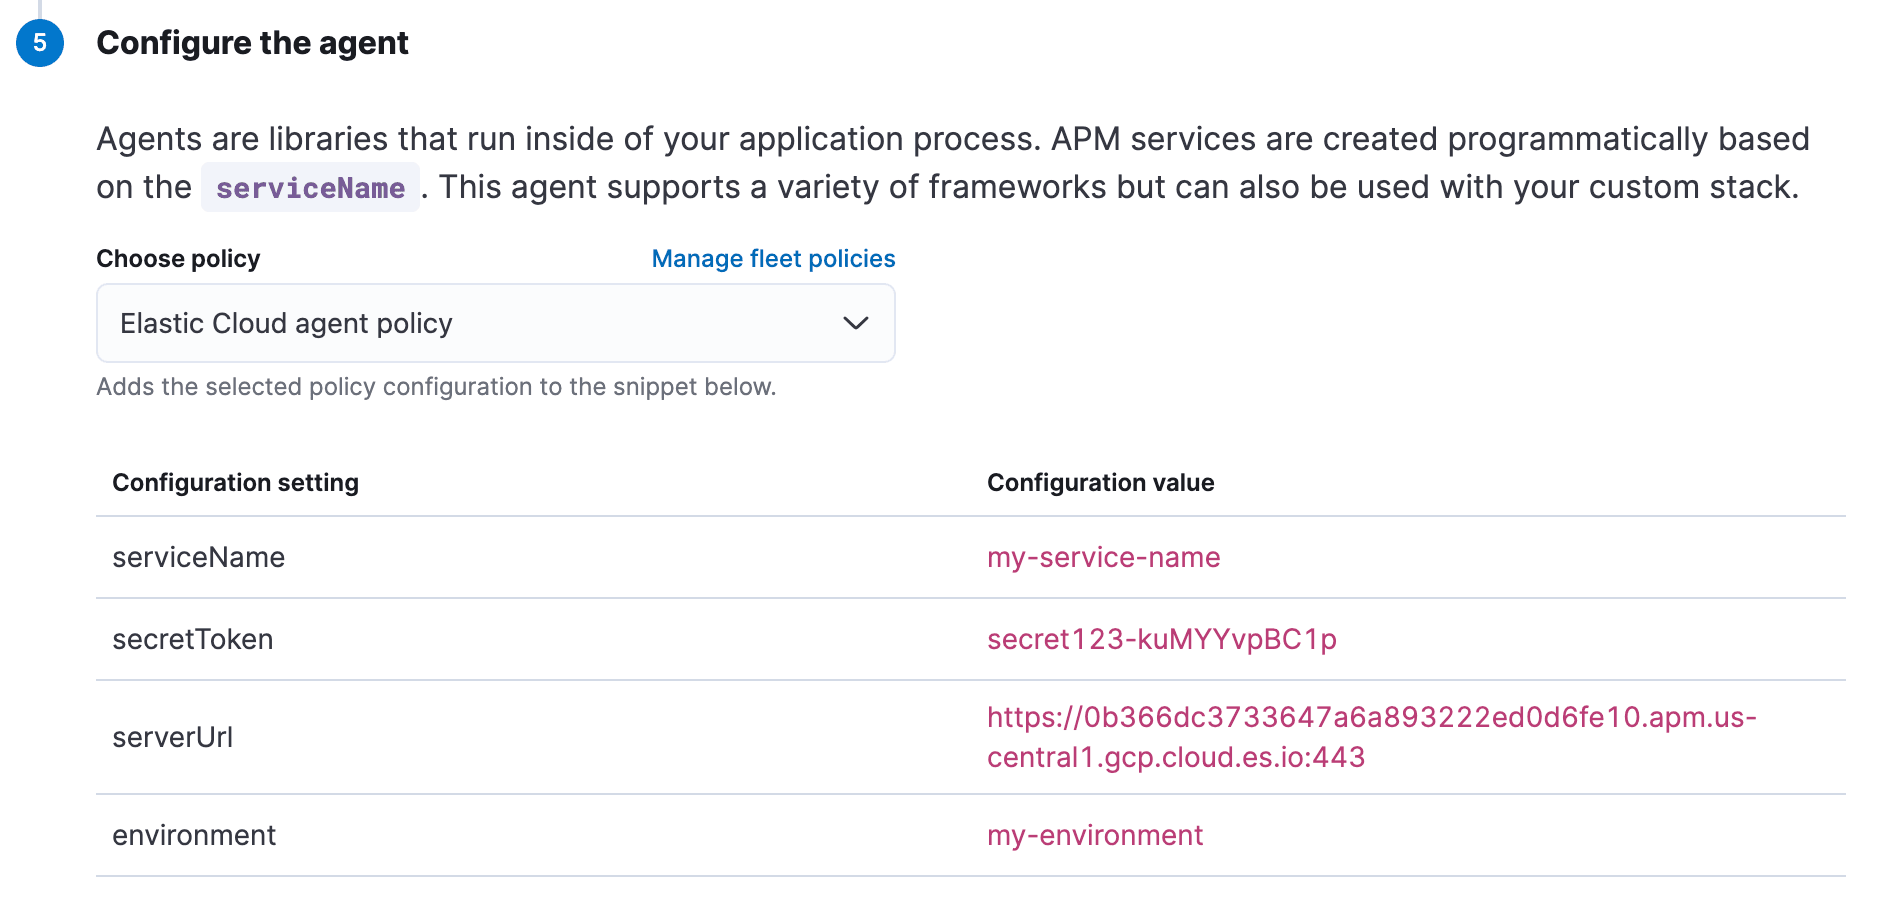
Task: Click the secret123 token value
Action: pyautogui.click(x=1161, y=639)
